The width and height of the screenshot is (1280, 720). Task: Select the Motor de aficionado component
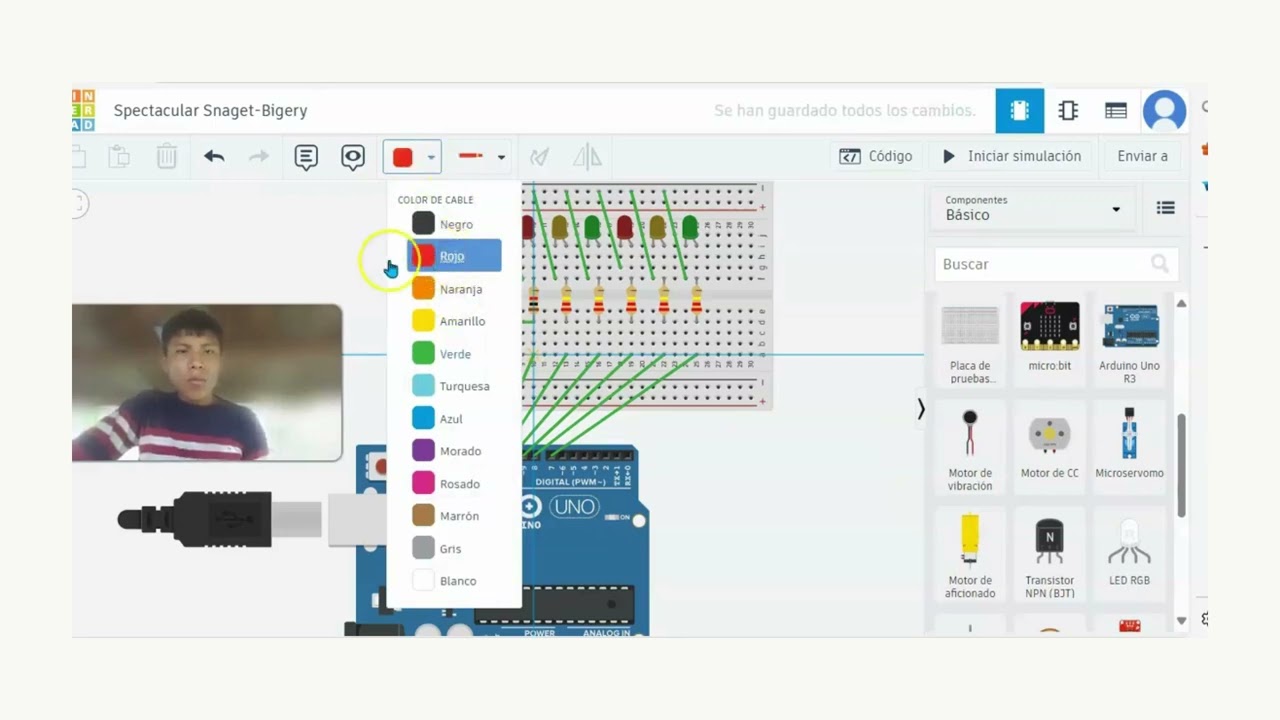coord(970,557)
